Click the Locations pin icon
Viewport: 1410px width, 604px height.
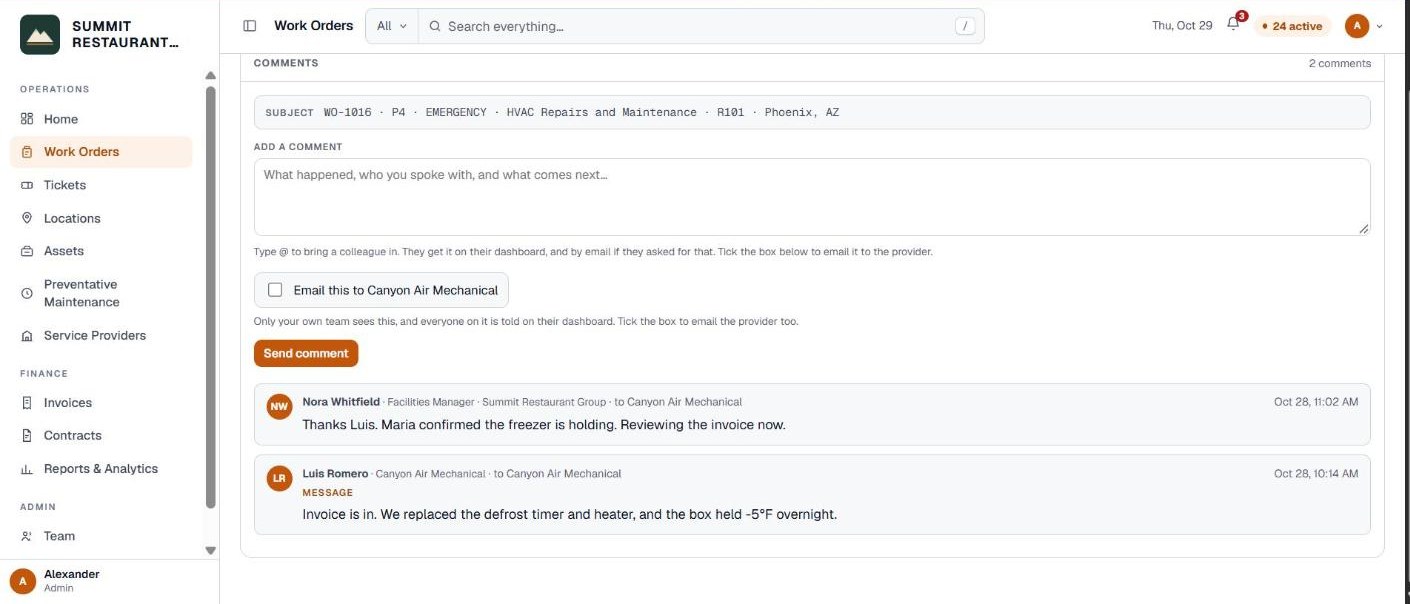(27, 218)
